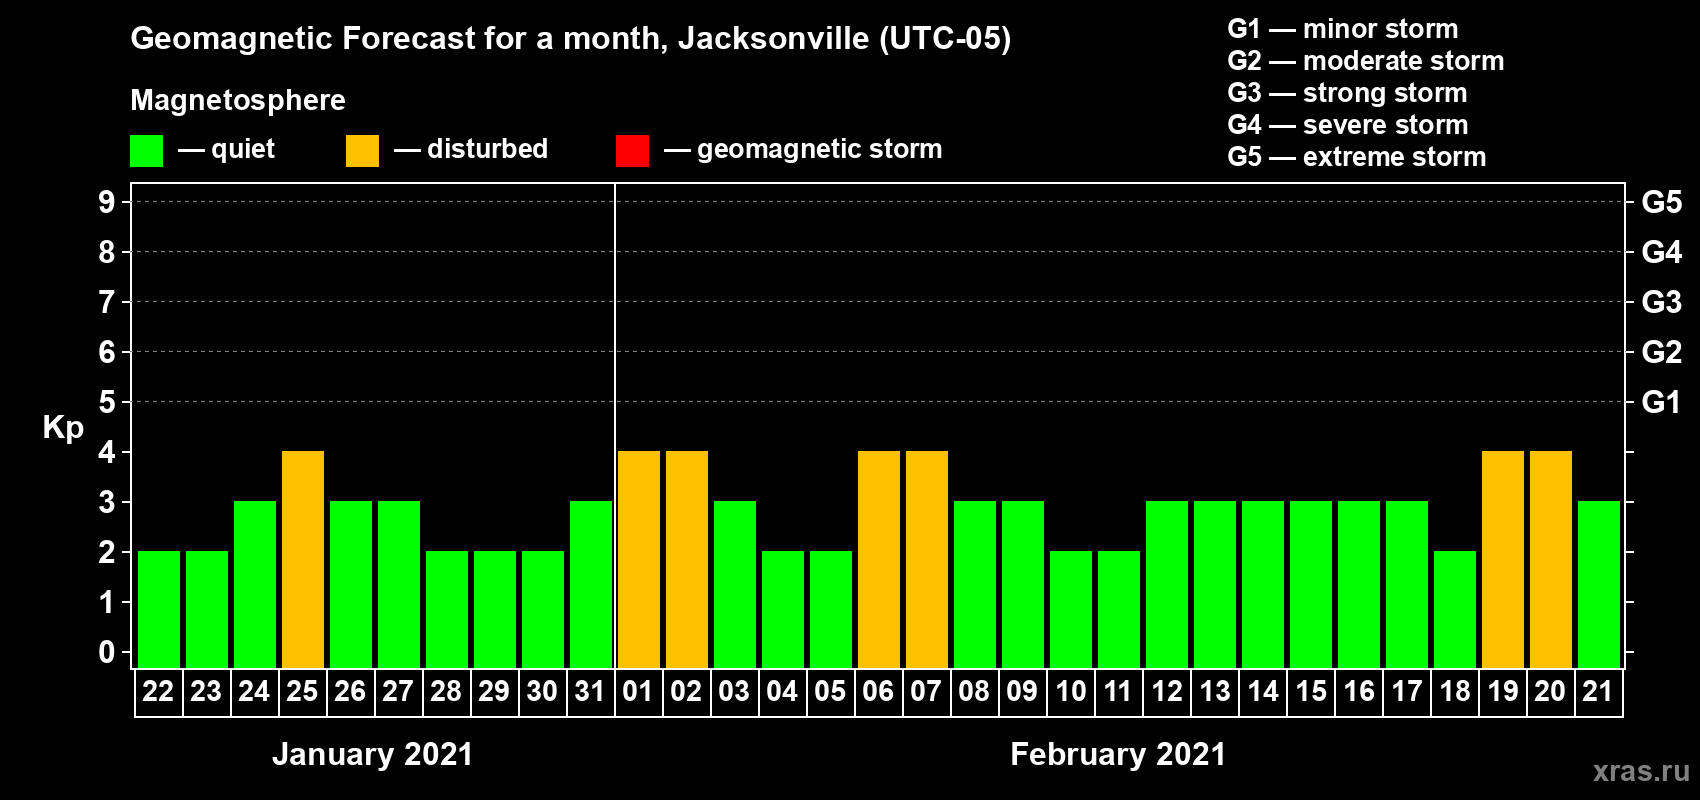Image resolution: width=1700 pixels, height=800 pixels.
Task: Click the orange bar for January 25
Action: point(303,559)
